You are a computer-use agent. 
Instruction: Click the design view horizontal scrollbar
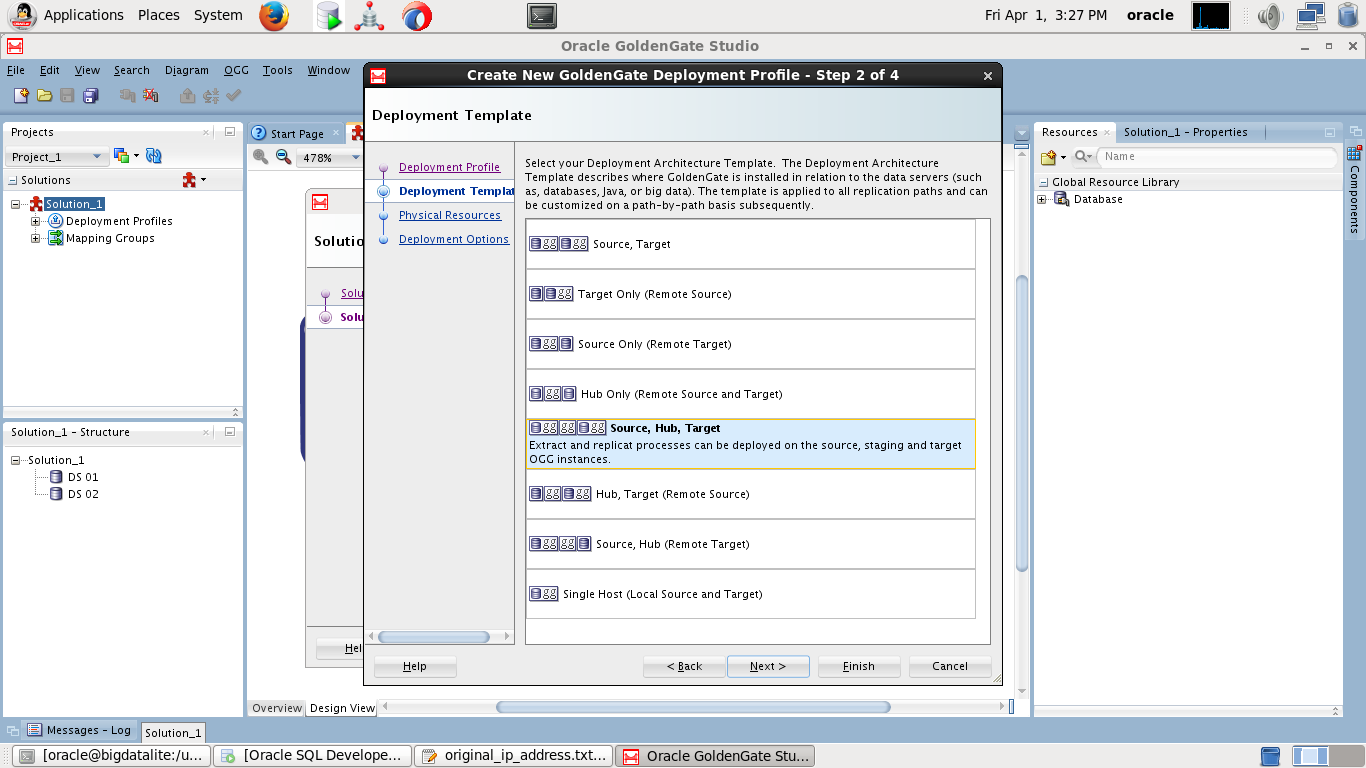pyautogui.click(x=693, y=707)
